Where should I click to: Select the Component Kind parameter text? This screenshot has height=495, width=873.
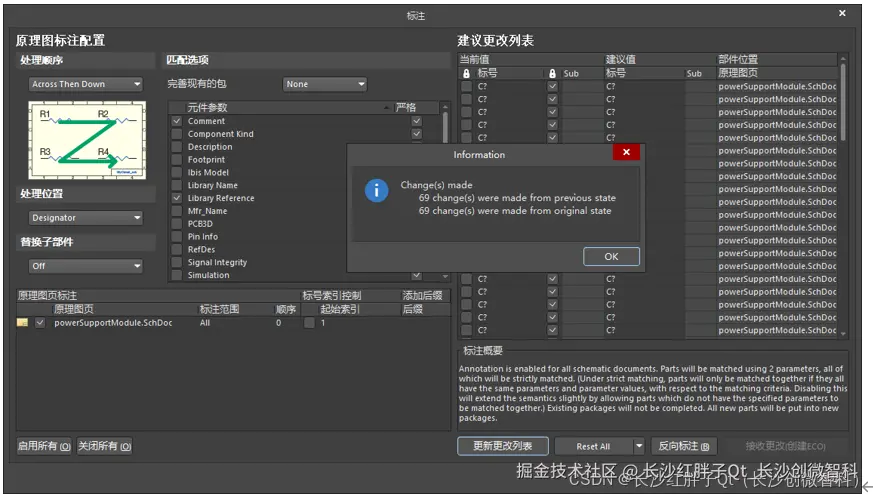[220, 134]
